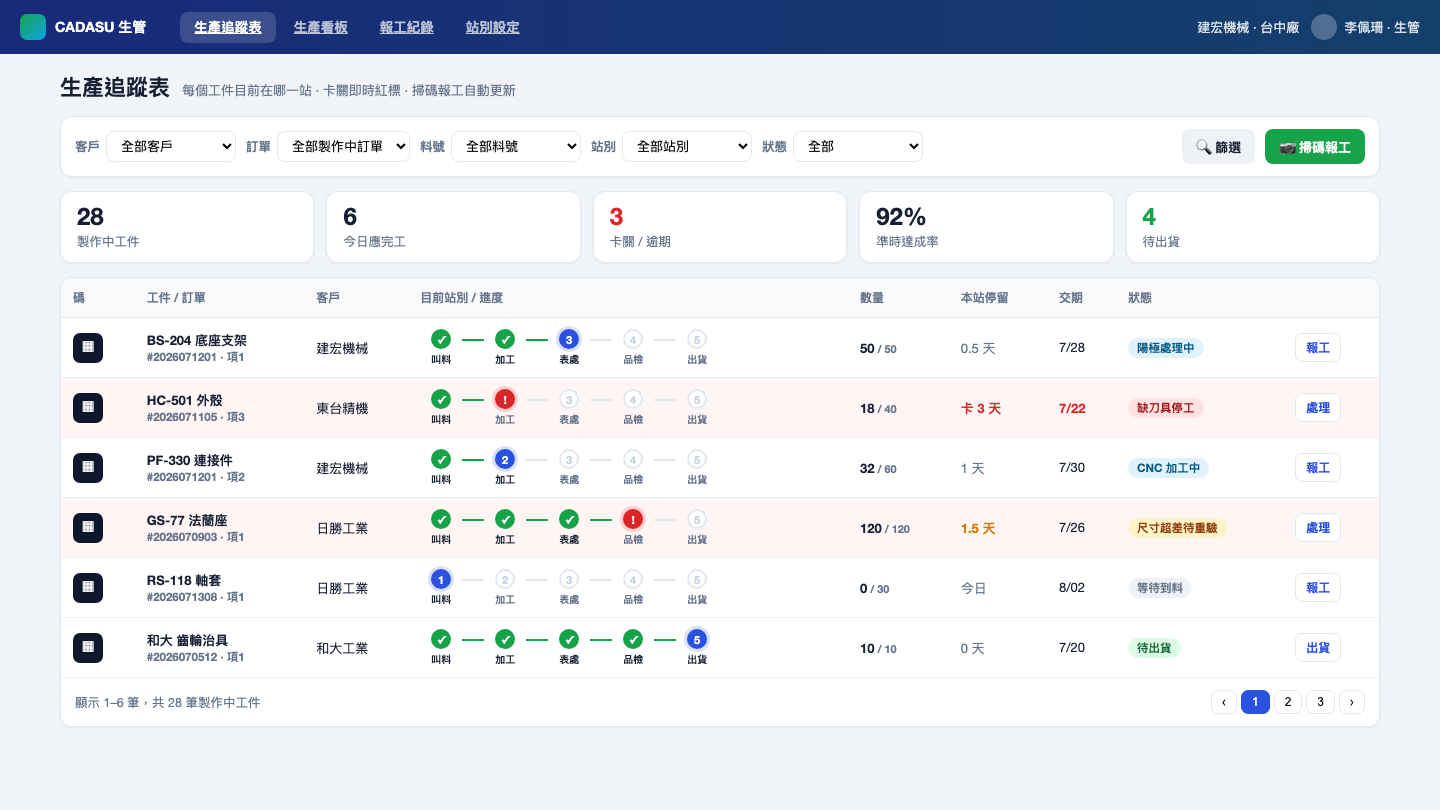1440x810 pixels.
Task: Click the 待出貨 stat card
Action: click(1253, 227)
